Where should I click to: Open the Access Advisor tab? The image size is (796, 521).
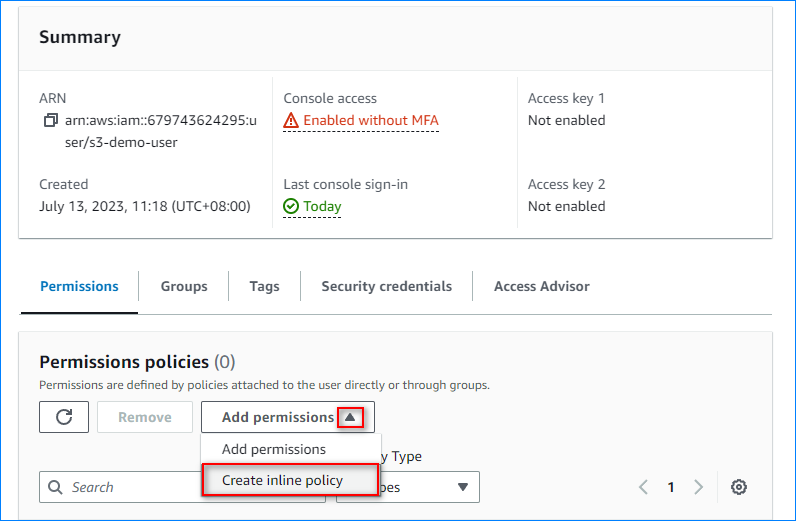(541, 286)
